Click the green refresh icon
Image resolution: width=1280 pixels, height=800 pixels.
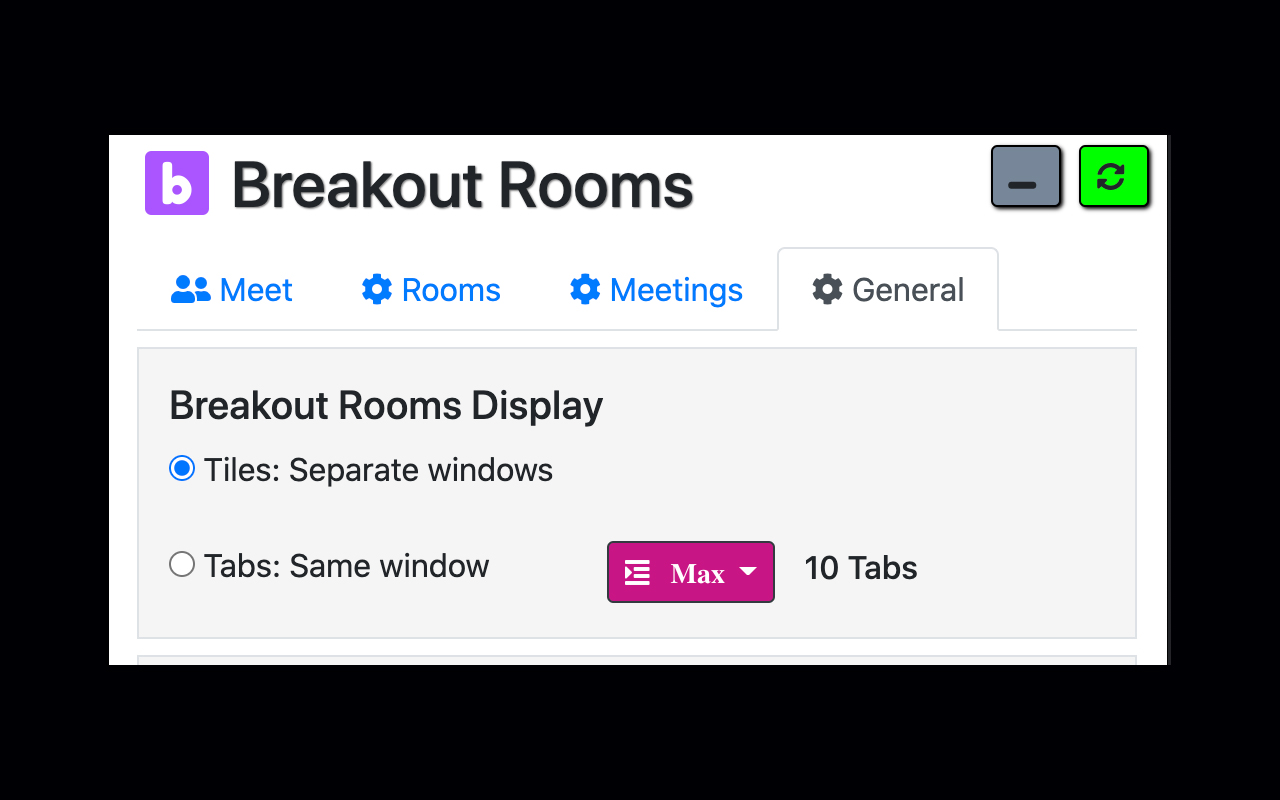(x=1114, y=175)
